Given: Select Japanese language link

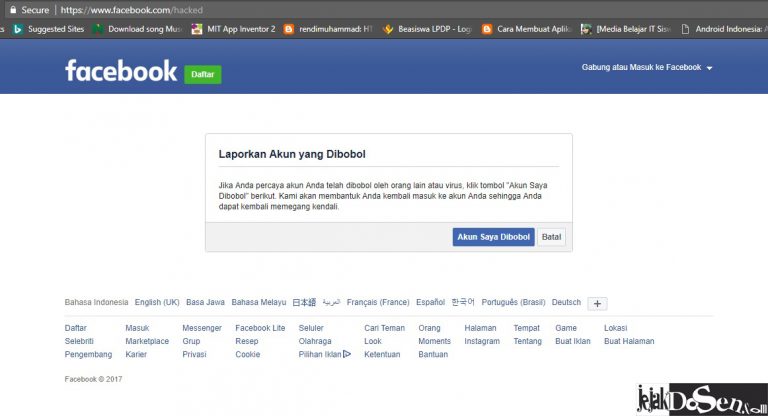Looking at the screenshot, I should point(304,302).
